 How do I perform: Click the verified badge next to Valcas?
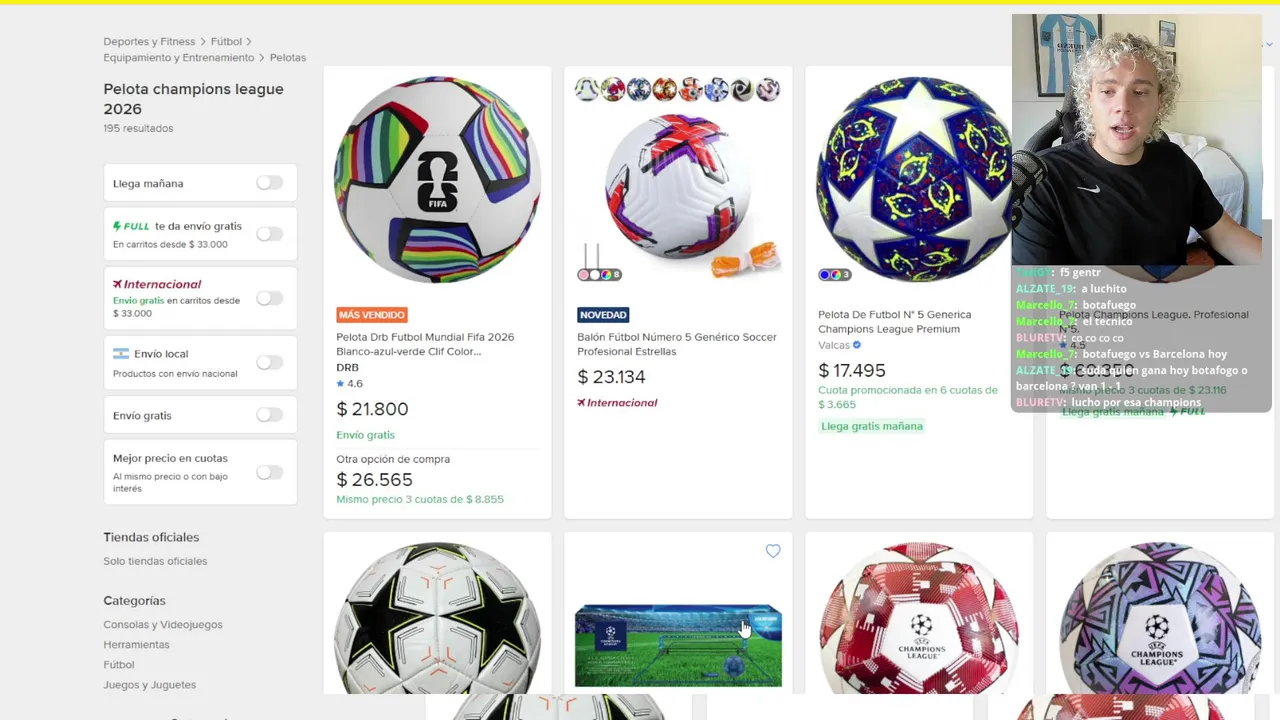click(857, 345)
